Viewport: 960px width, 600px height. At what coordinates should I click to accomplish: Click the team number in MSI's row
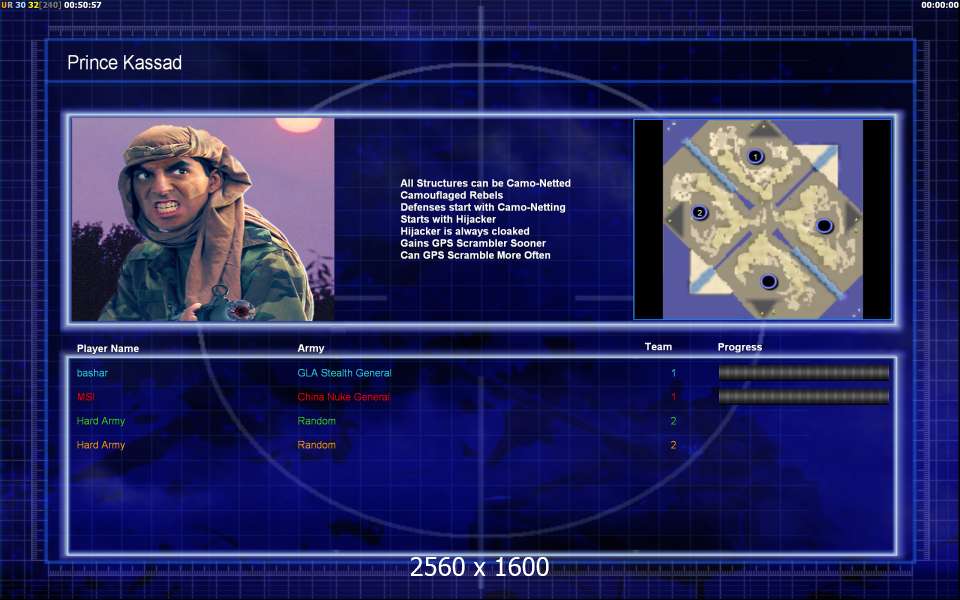click(673, 397)
